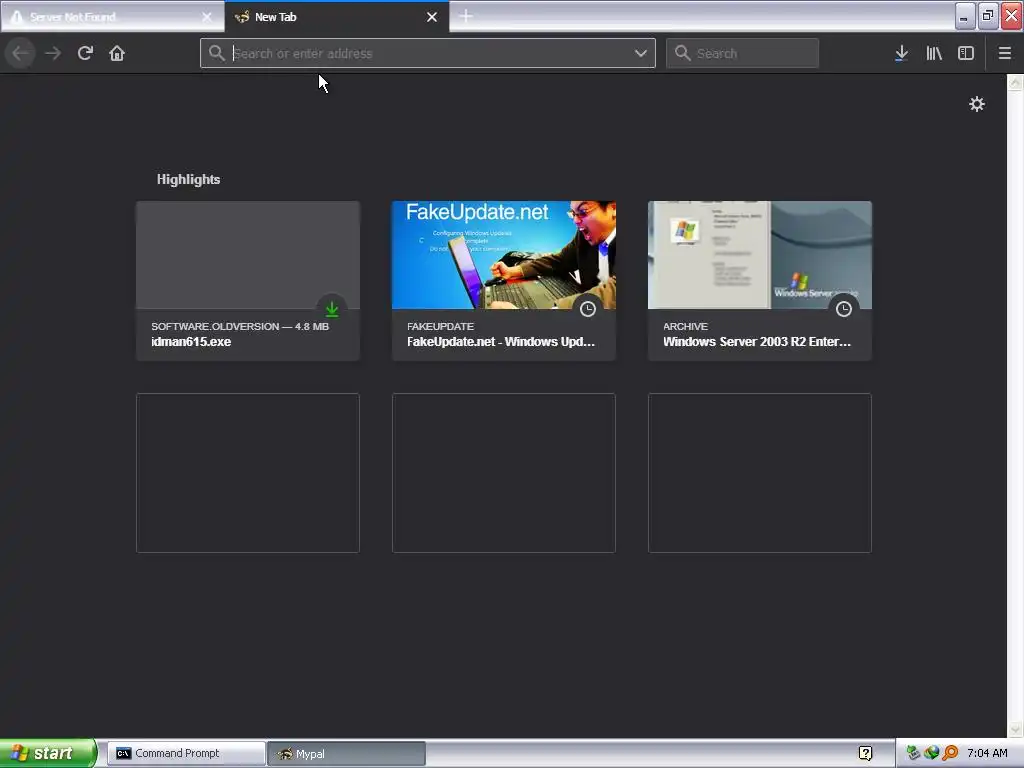Screen dimensions: 1024x768
Task: Toggle the sidebar view
Action: pos(966,53)
